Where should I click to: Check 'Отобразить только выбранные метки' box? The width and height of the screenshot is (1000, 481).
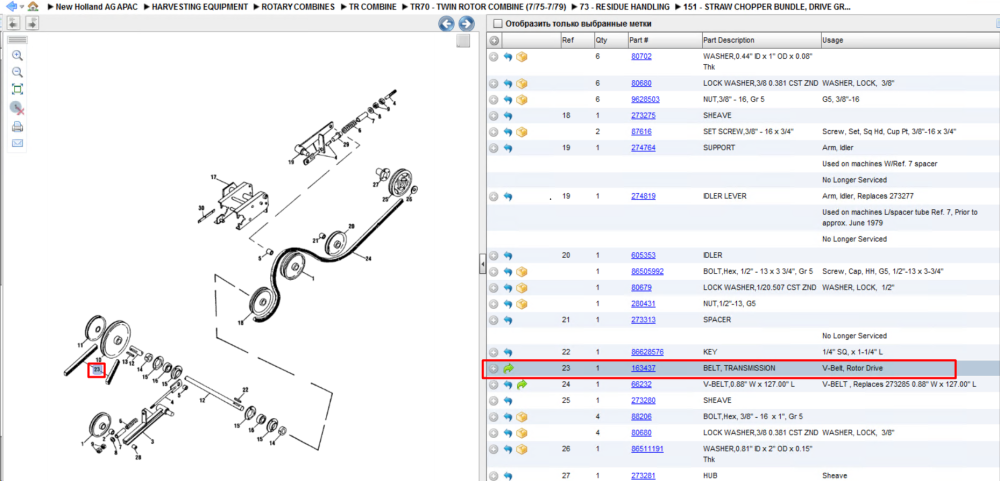click(497, 24)
